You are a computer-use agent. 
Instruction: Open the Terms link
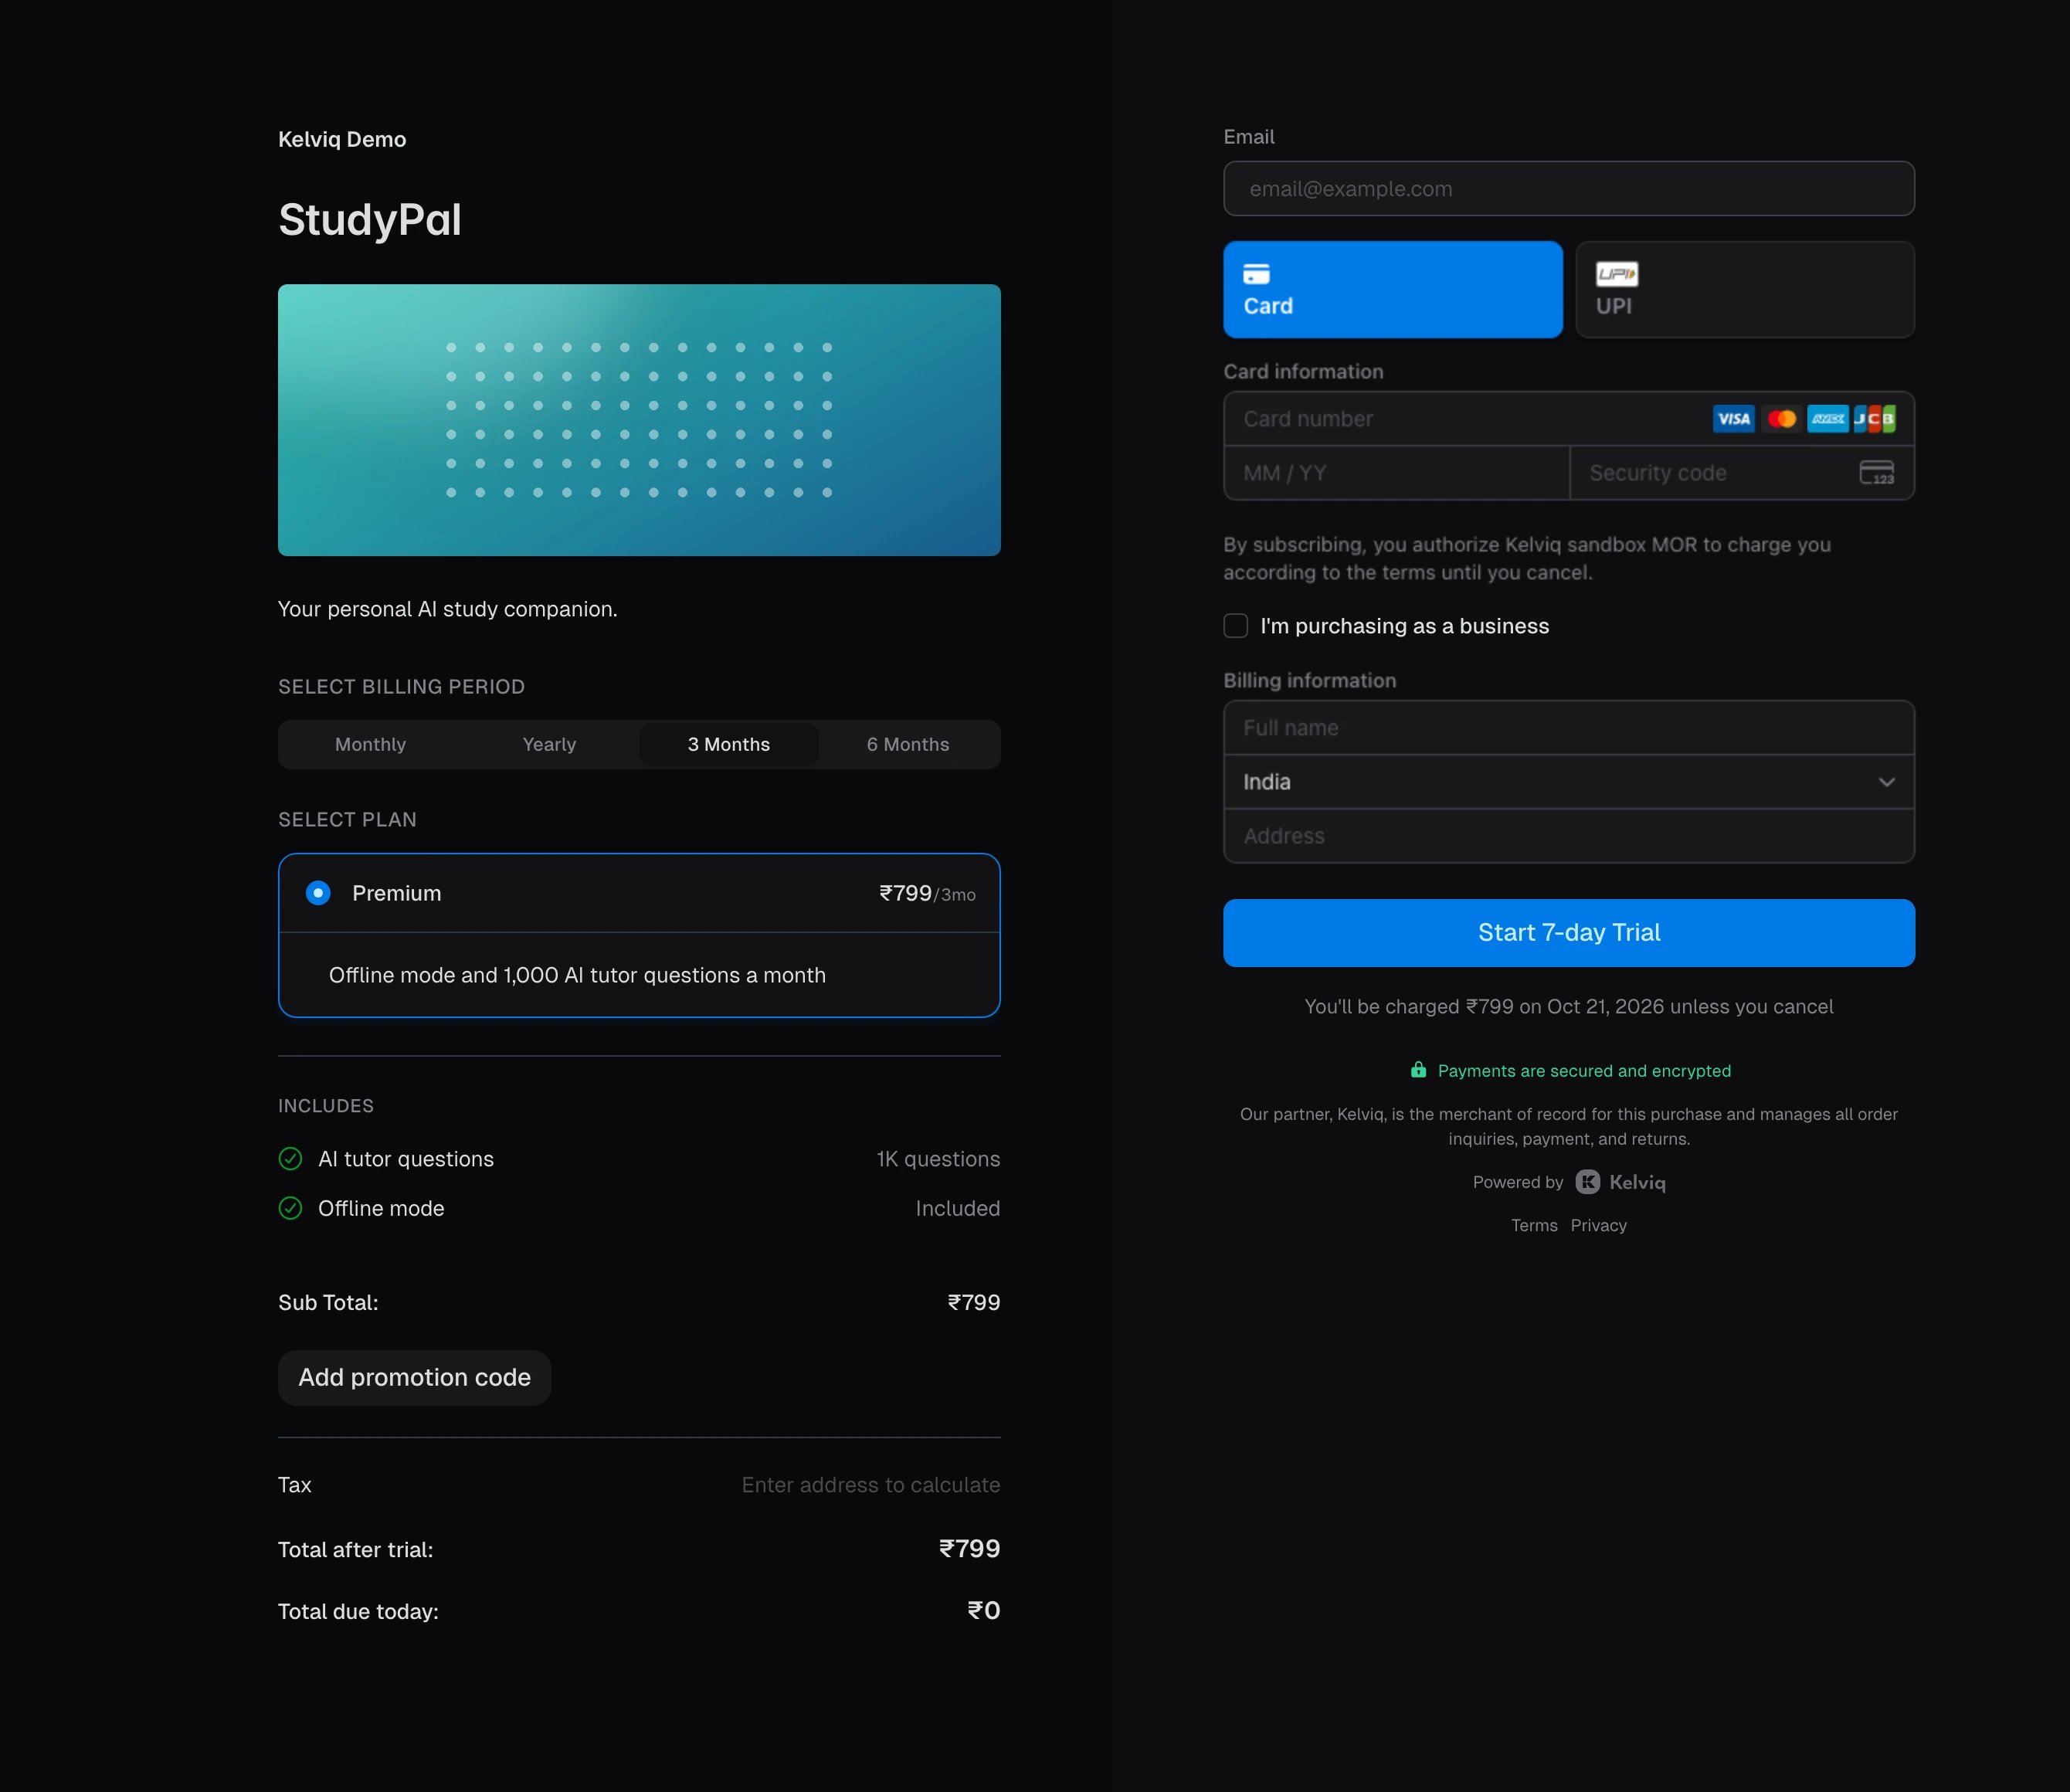[1534, 1225]
